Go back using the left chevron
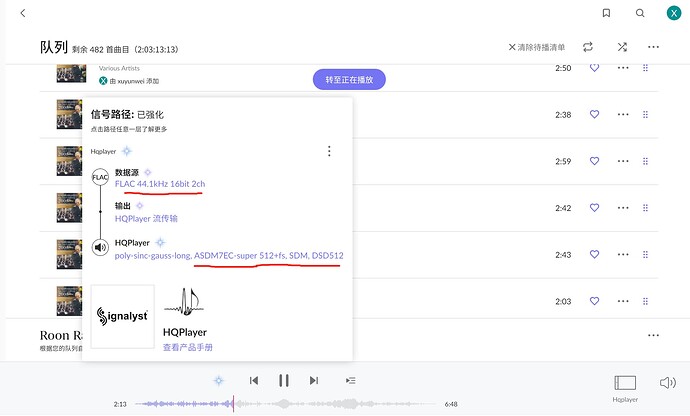The width and height of the screenshot is (690, 416). click(x=23, y=13)
